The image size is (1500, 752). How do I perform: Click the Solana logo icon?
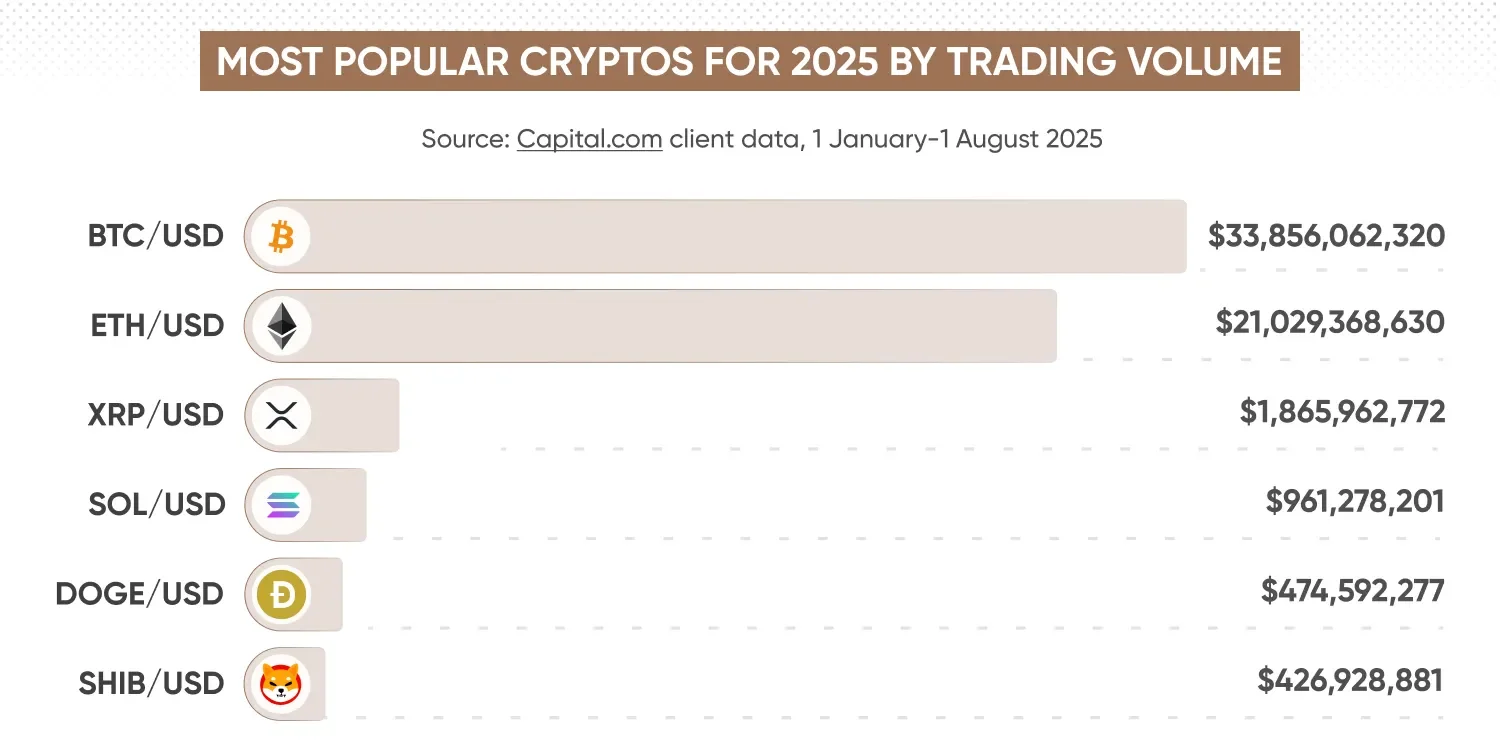pos(282,505)
